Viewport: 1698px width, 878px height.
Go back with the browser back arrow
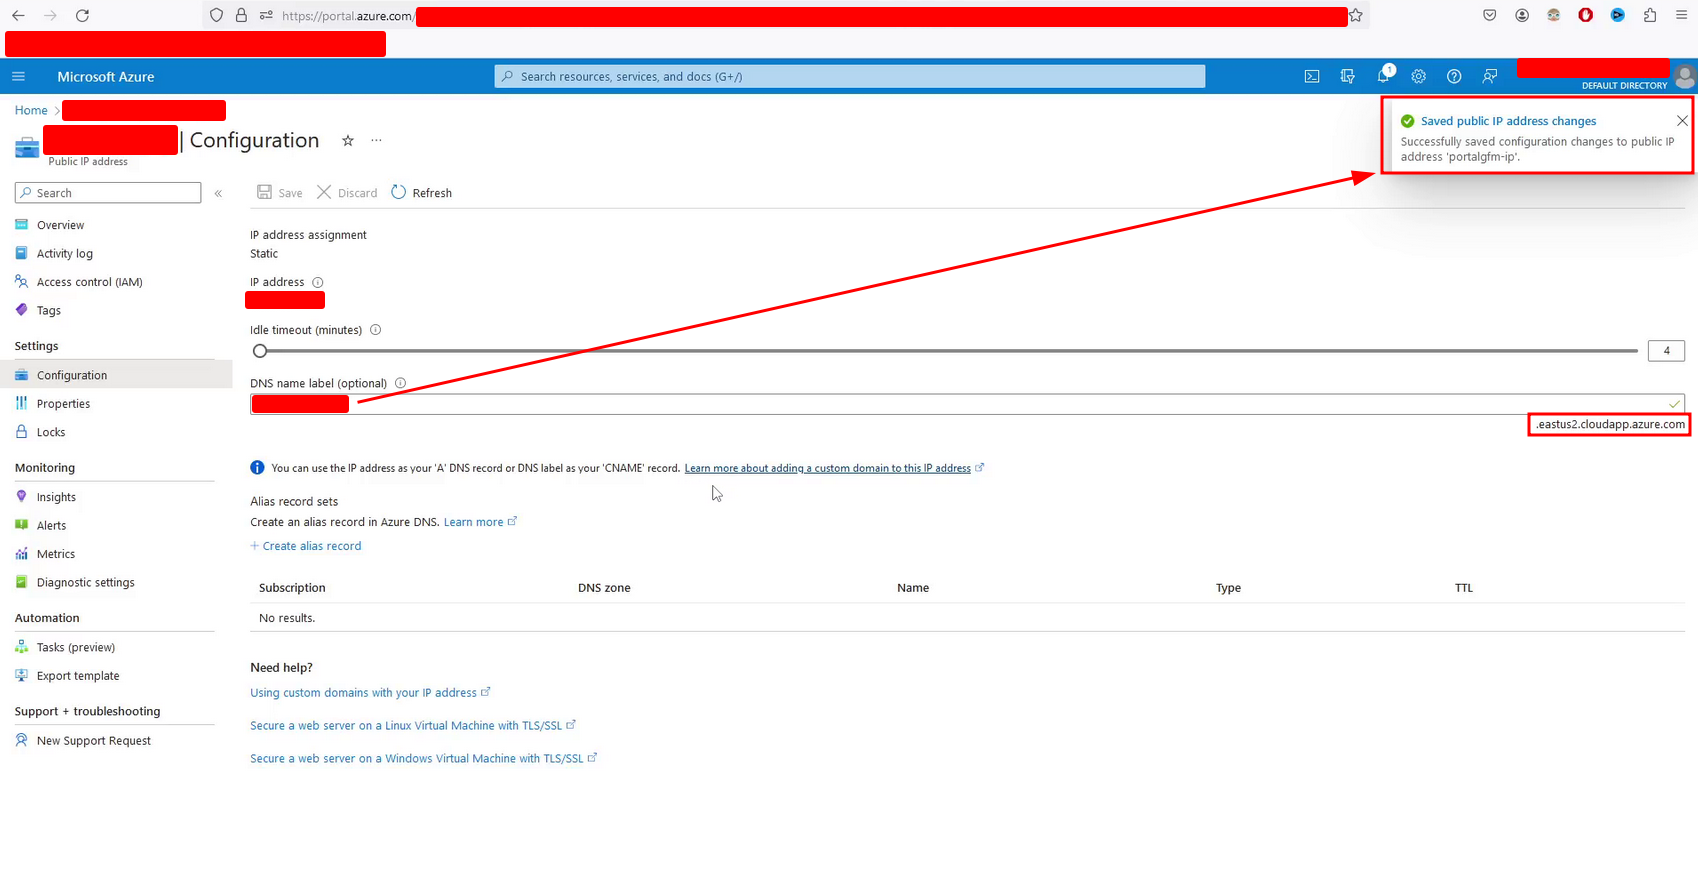18,15
